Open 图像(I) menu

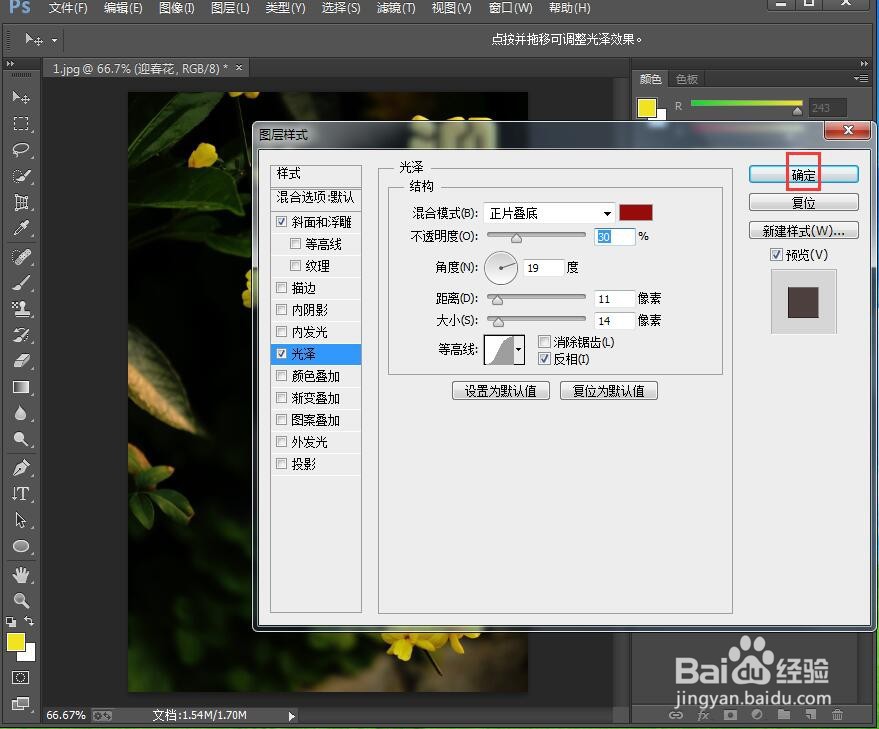[x=177, y=8]
